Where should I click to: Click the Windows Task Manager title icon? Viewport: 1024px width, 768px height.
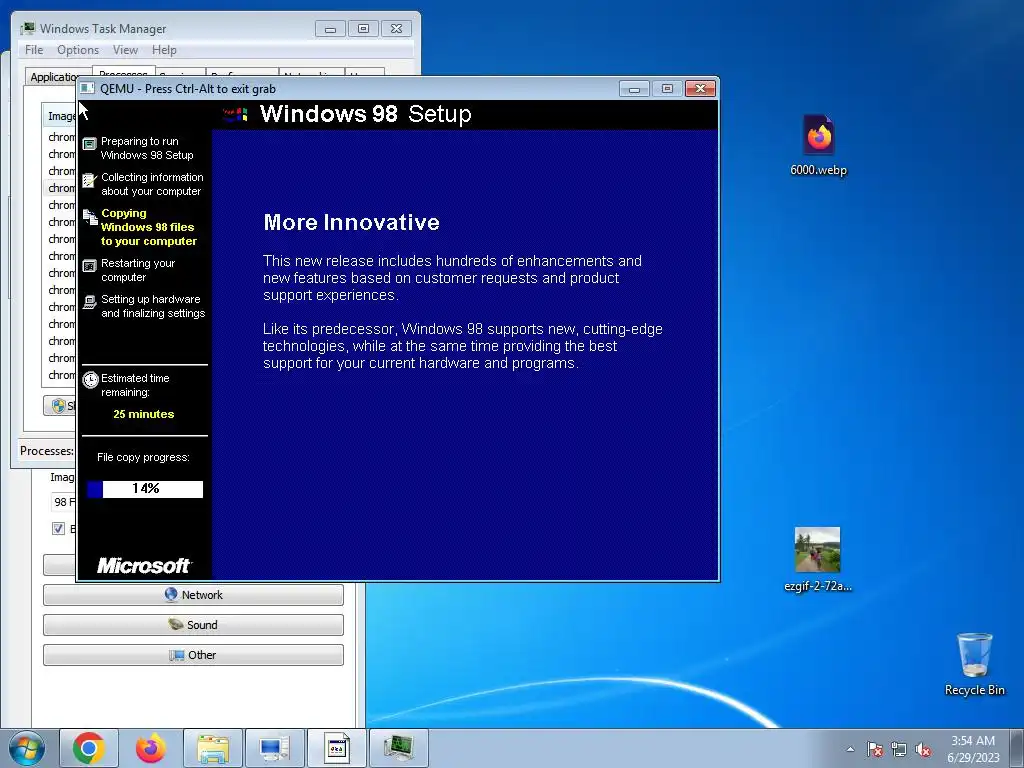[x=28, y=28]
